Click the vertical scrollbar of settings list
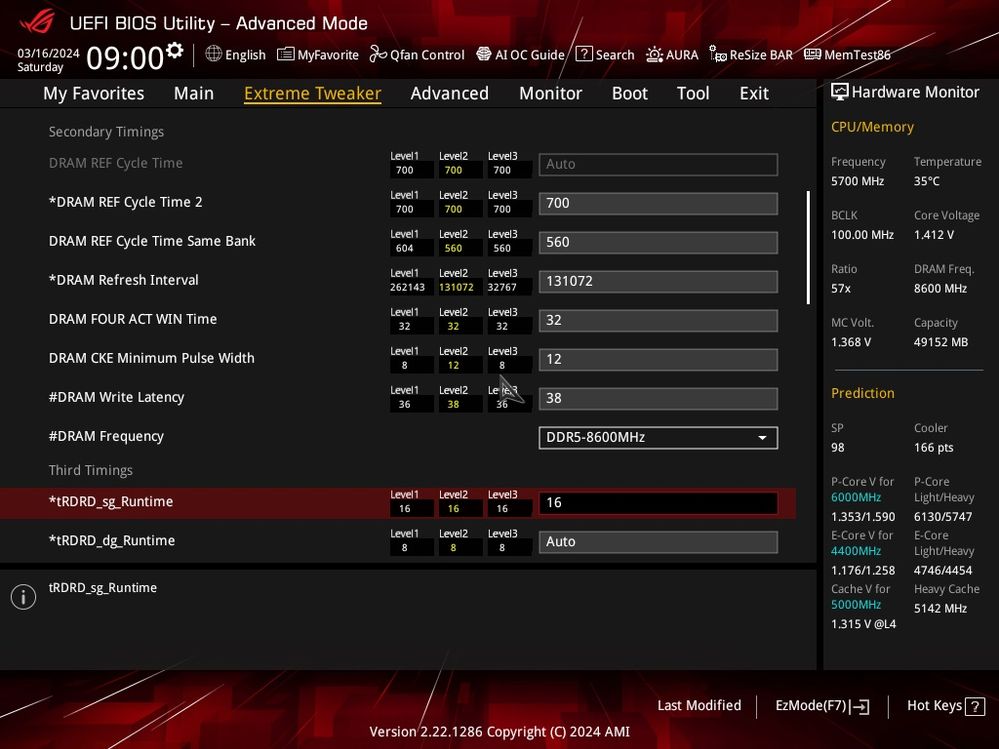This screenshot has height=749, width=999. pyautogui.click(x=809, y=247)
